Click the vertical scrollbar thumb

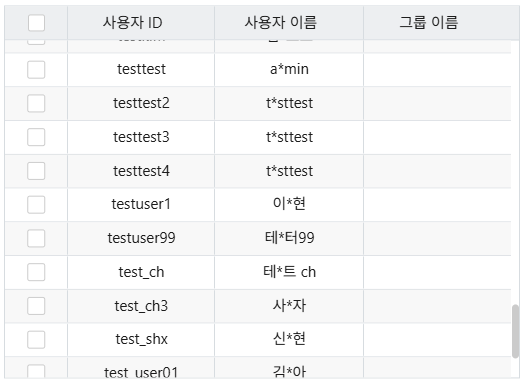[516, 331]
